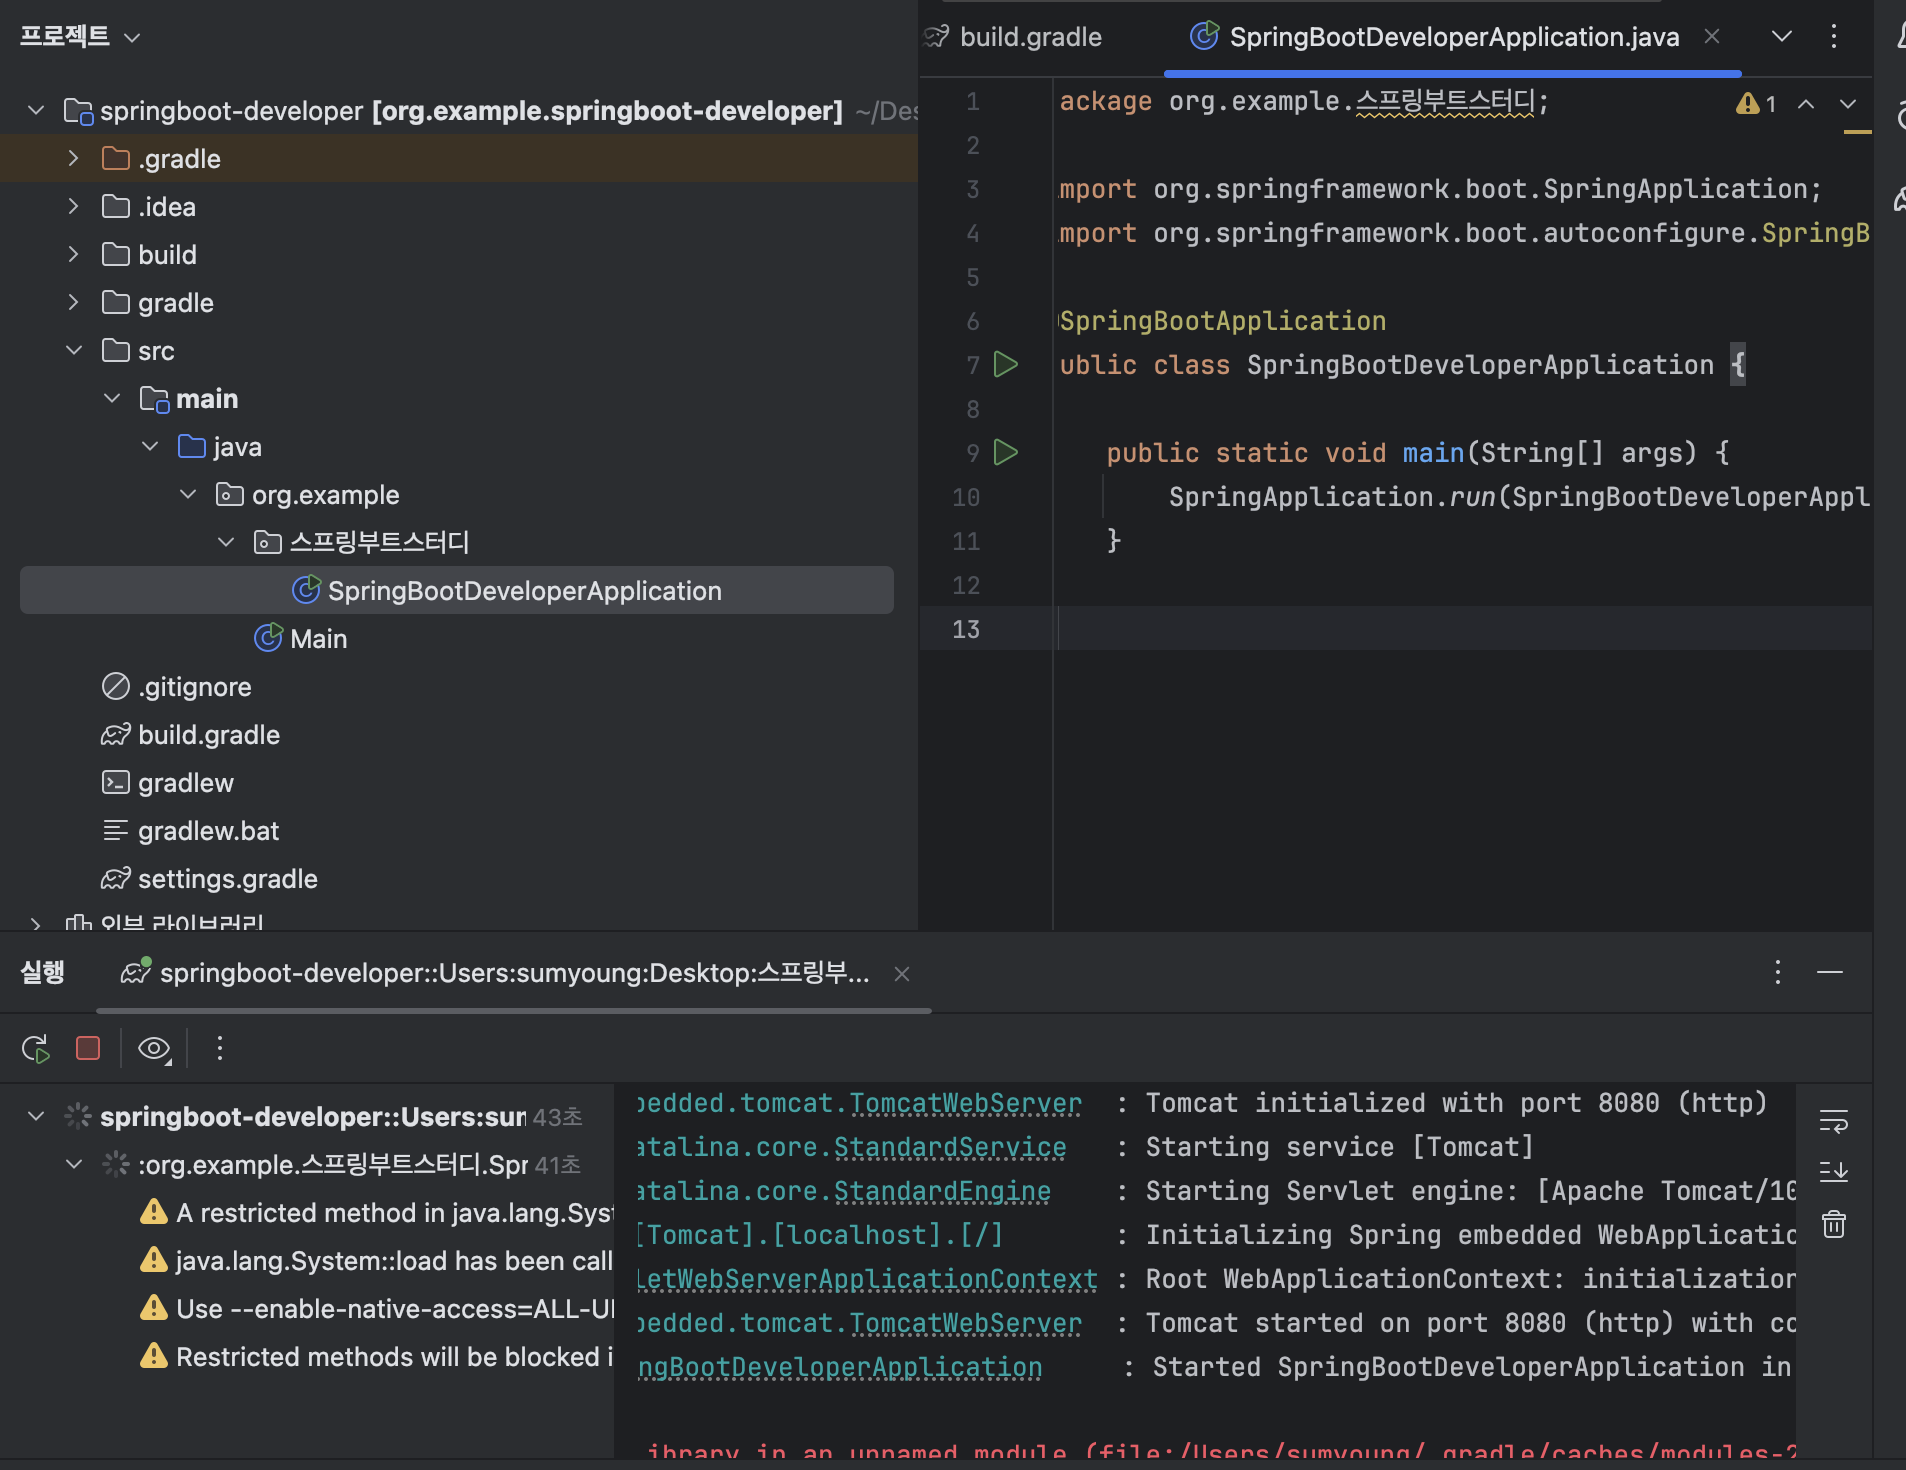Select 'Restricted methods will be blocked' warning

[376, 1356]
